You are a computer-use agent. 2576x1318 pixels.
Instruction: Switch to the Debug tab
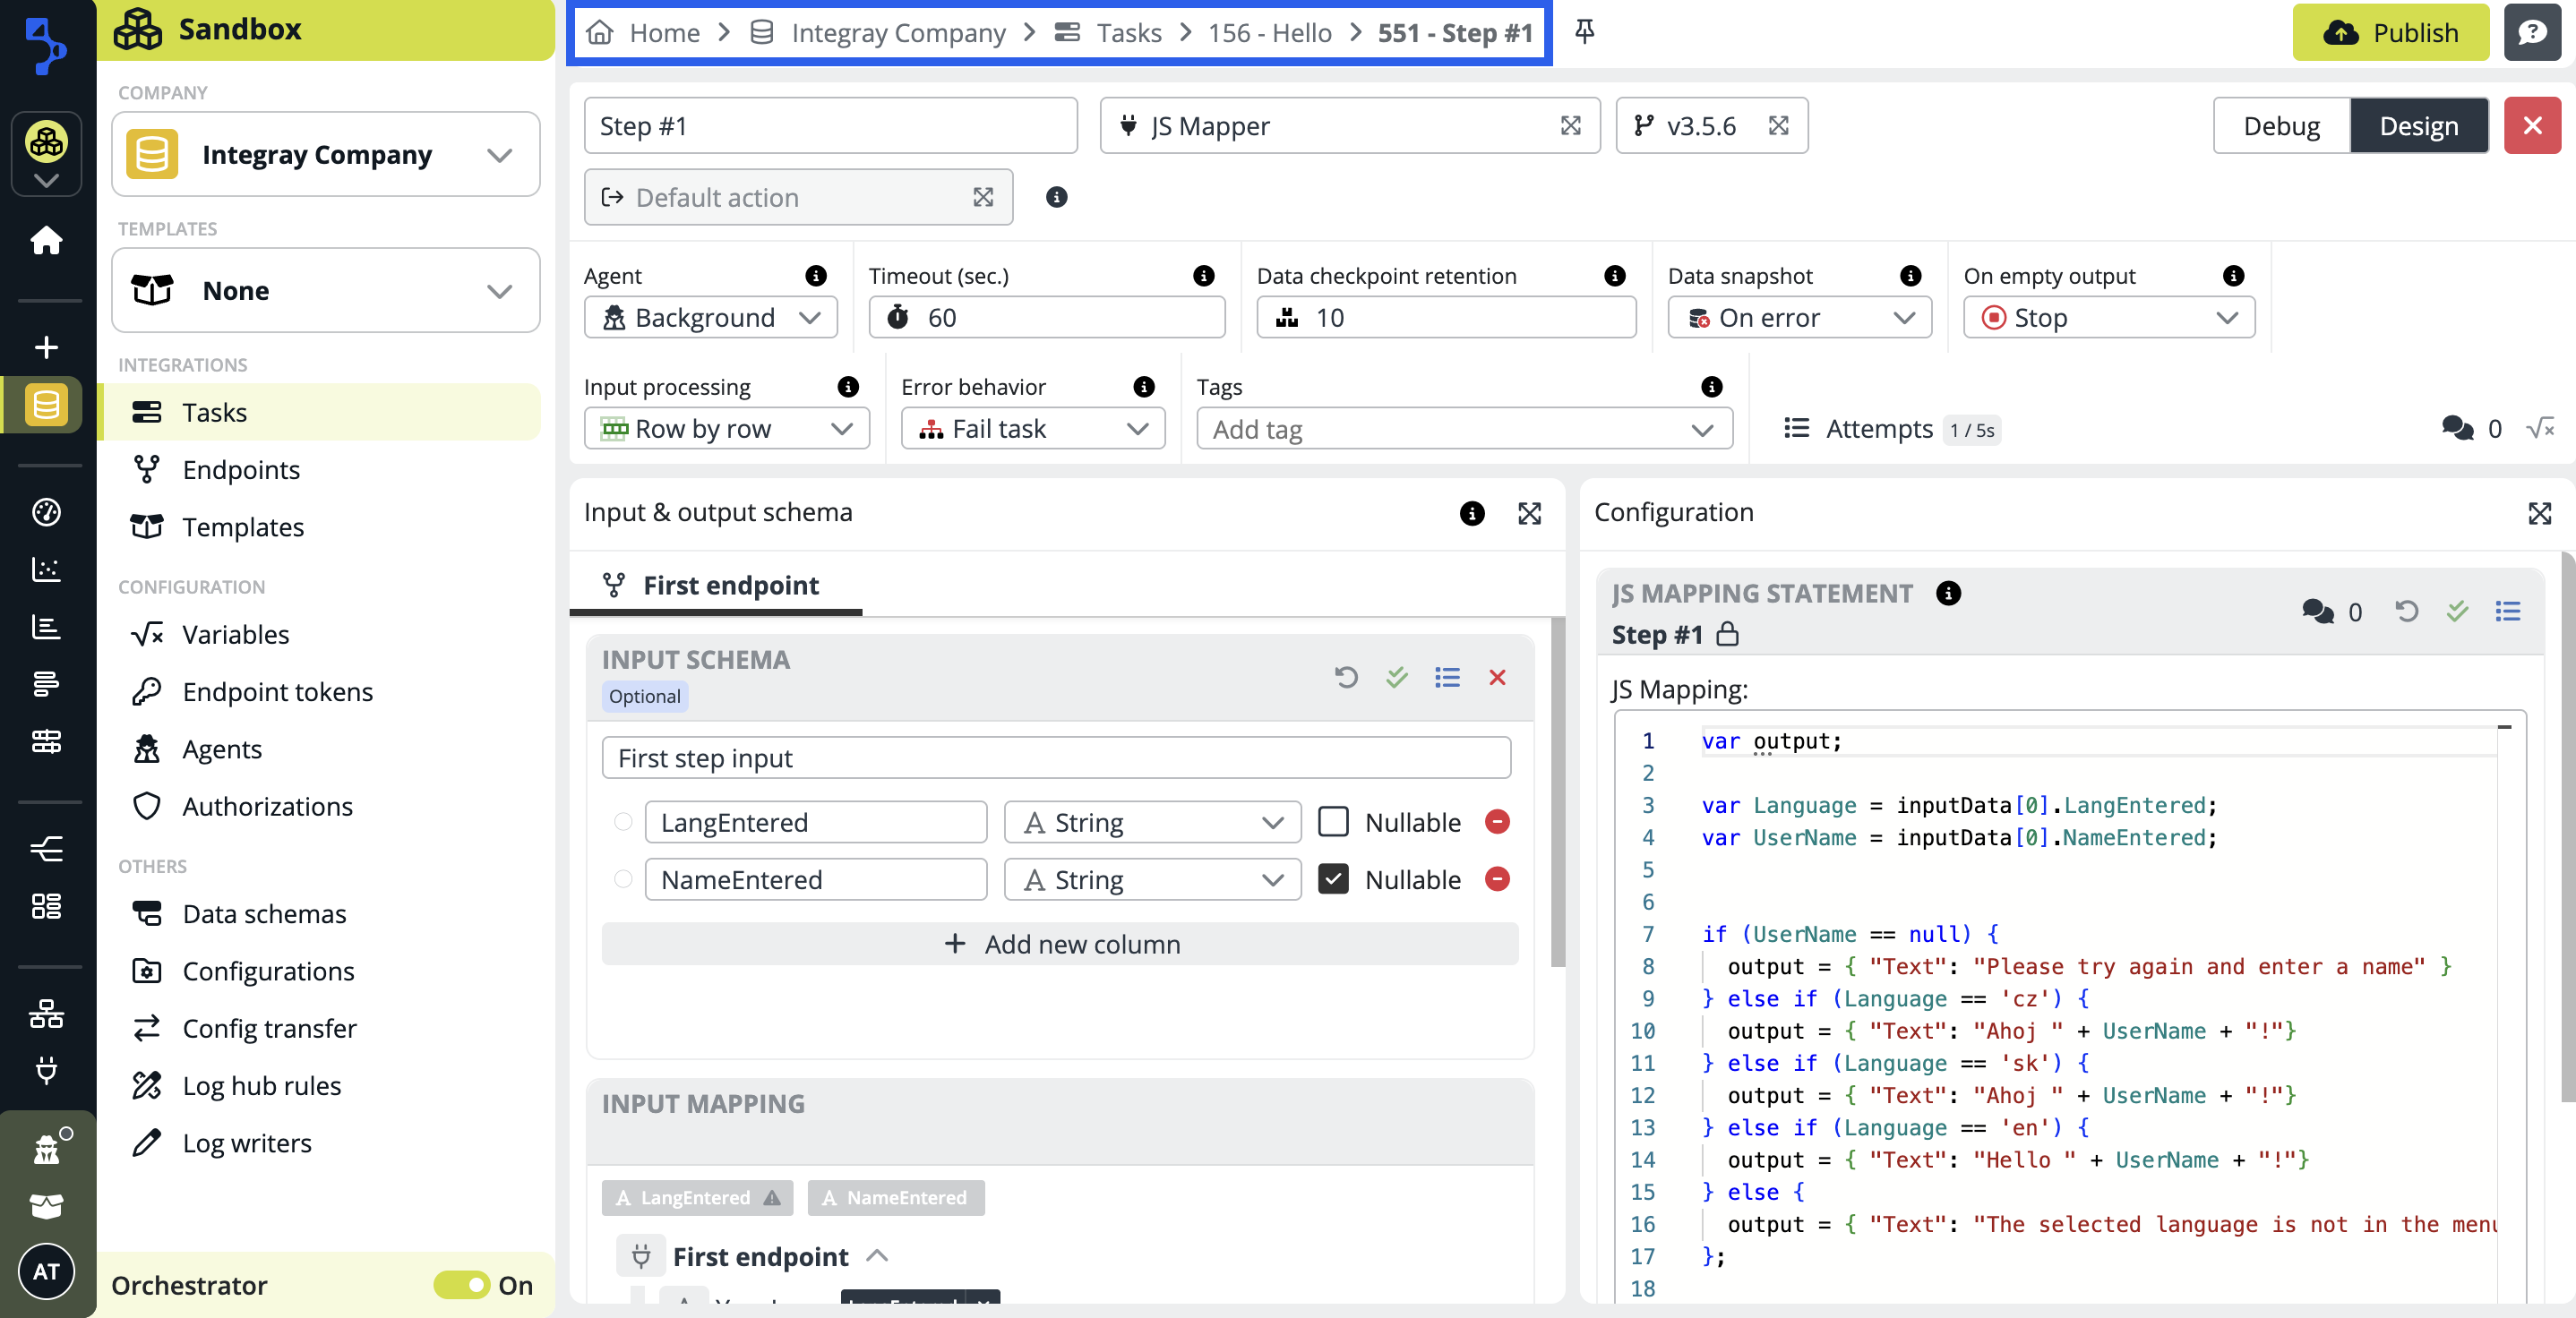coord(2280,126)
